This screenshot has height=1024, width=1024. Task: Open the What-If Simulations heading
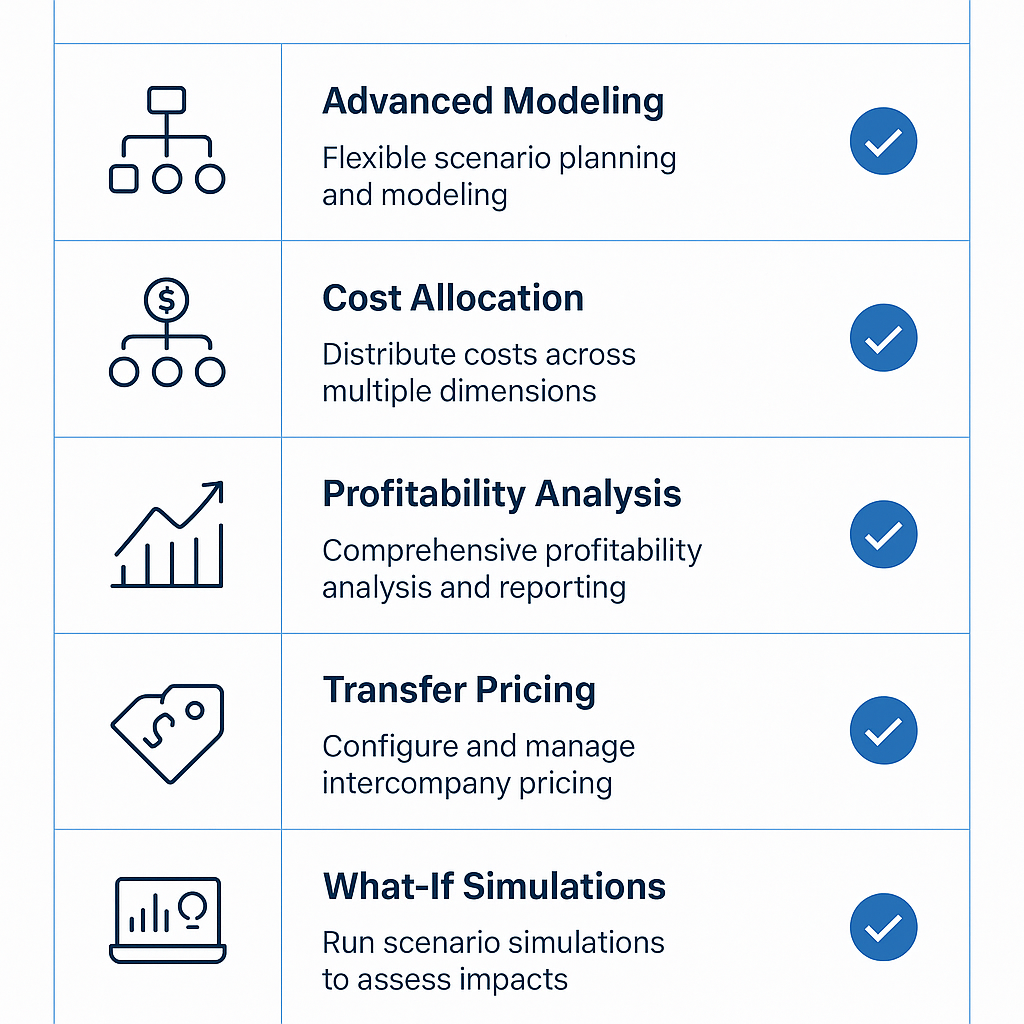(x=494, y=886)
